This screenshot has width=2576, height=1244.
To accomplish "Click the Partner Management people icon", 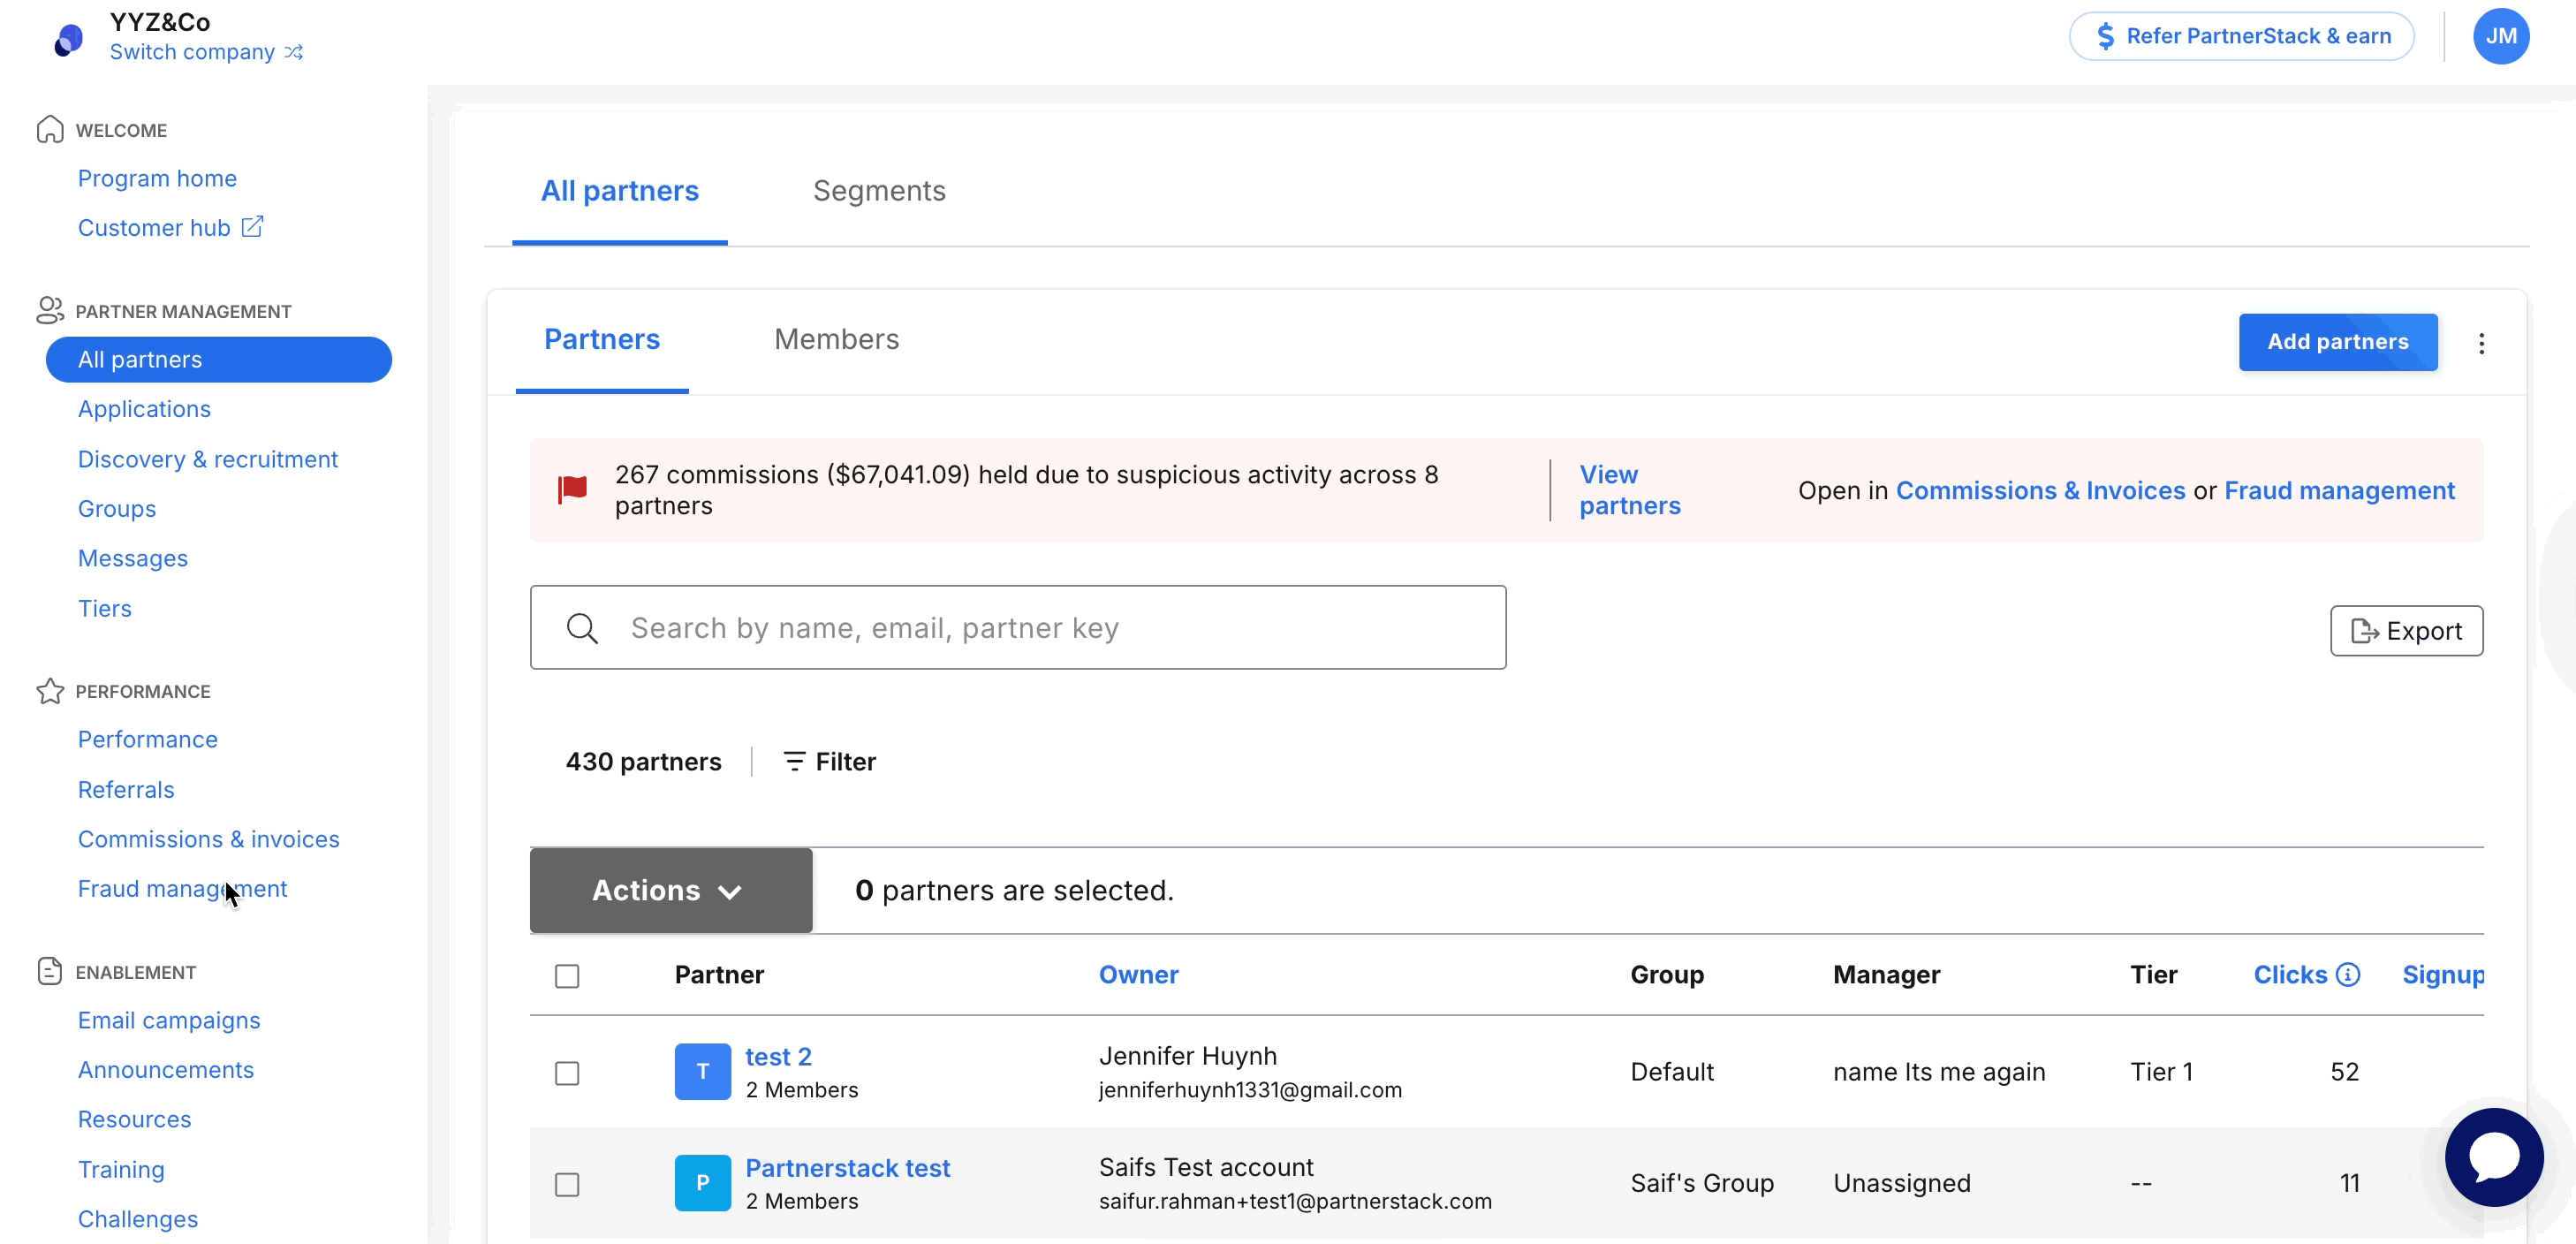I will coord(50,311).
